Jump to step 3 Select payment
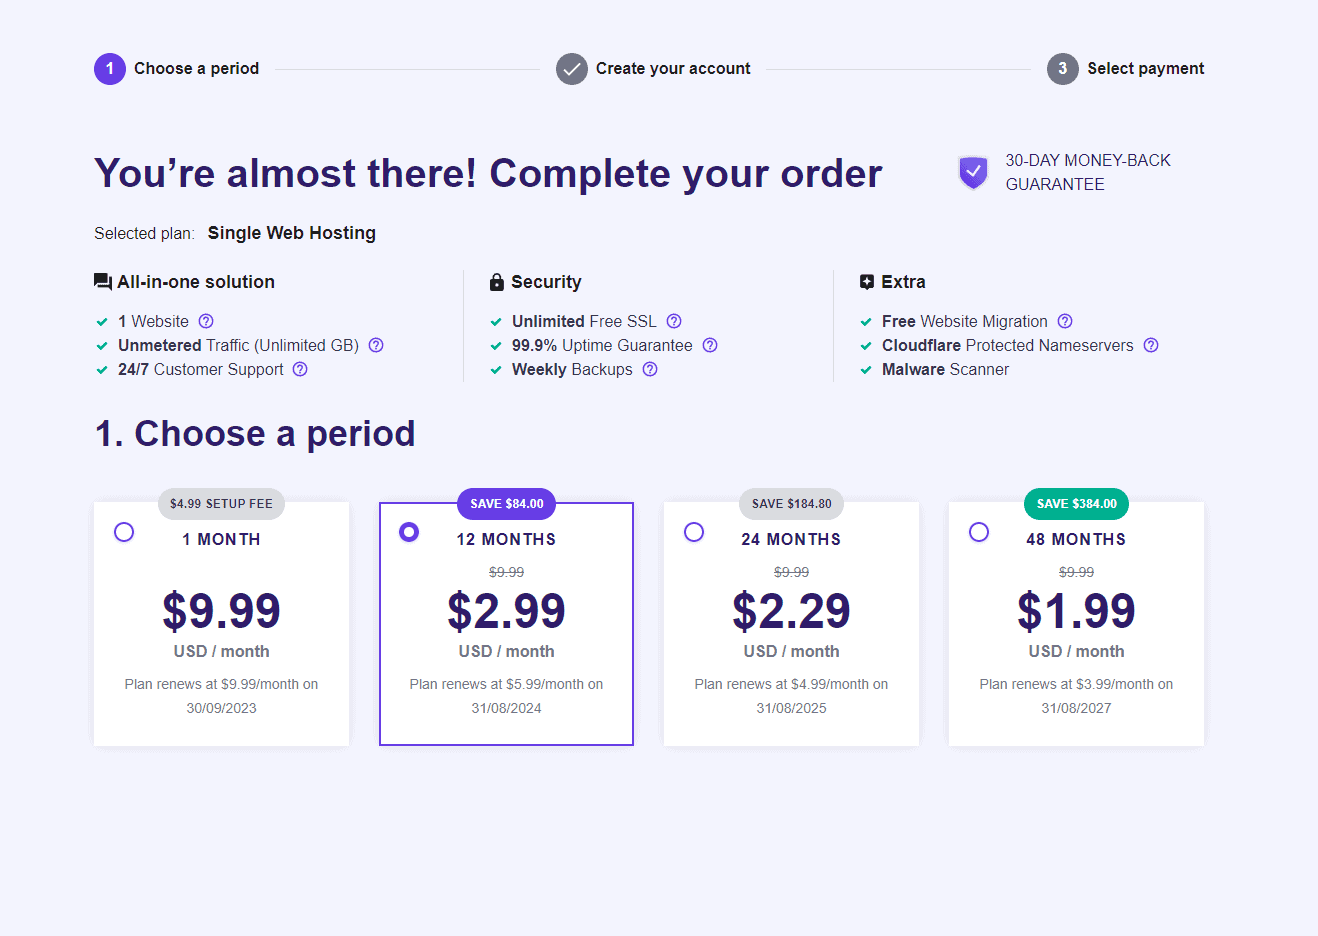1318x936 pixels. pos(1126,69)
